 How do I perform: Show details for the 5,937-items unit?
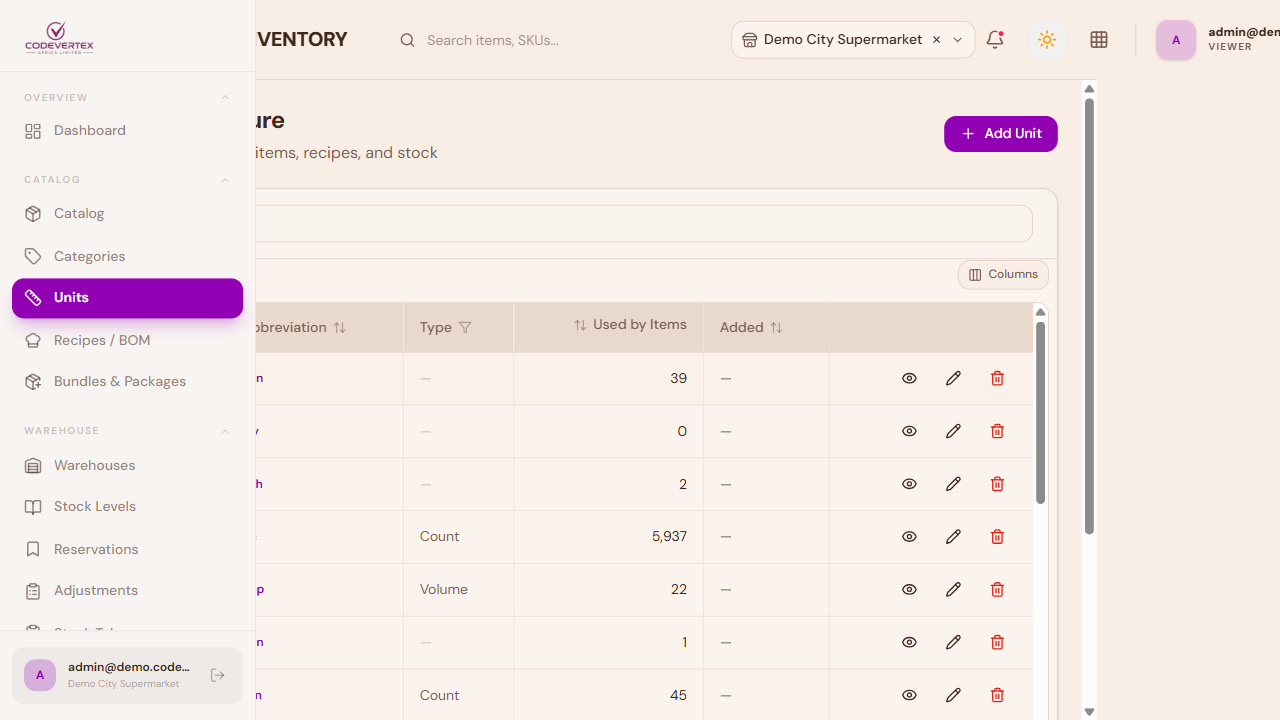pyautogui.click(x=909, y=537)
